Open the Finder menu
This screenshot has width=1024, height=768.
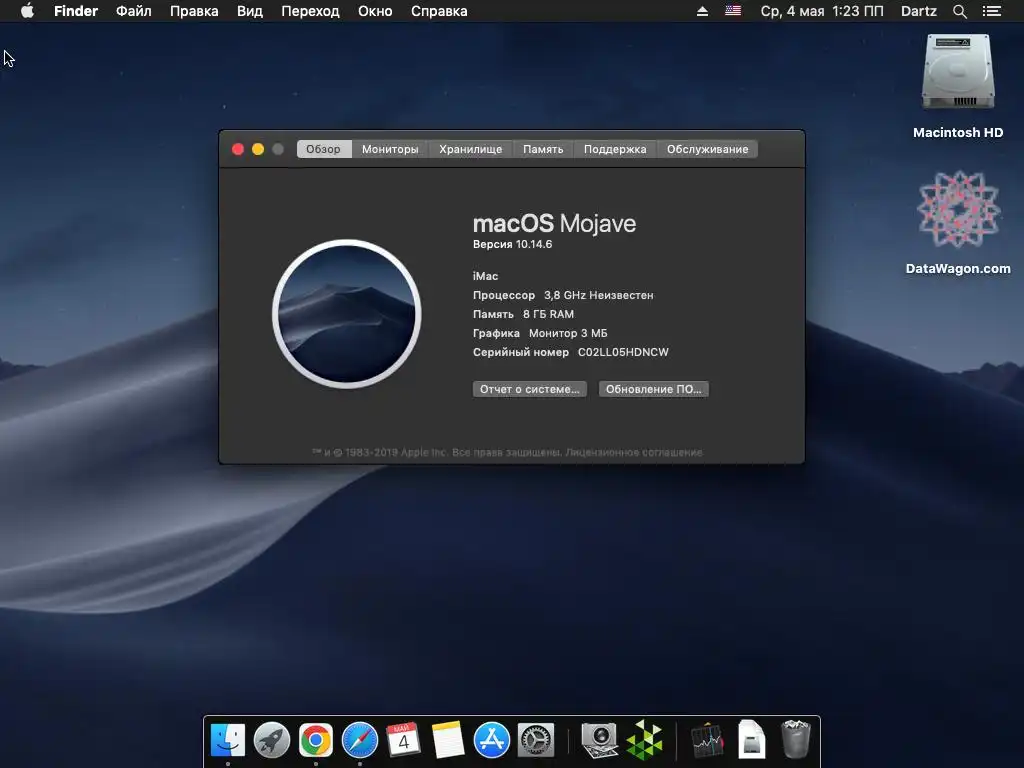(x=76, y=11)
